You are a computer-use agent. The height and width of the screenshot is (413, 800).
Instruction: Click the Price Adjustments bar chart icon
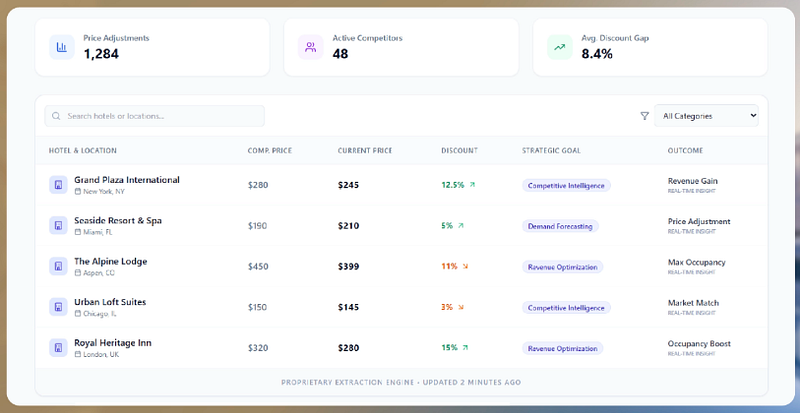coord(62,47)
